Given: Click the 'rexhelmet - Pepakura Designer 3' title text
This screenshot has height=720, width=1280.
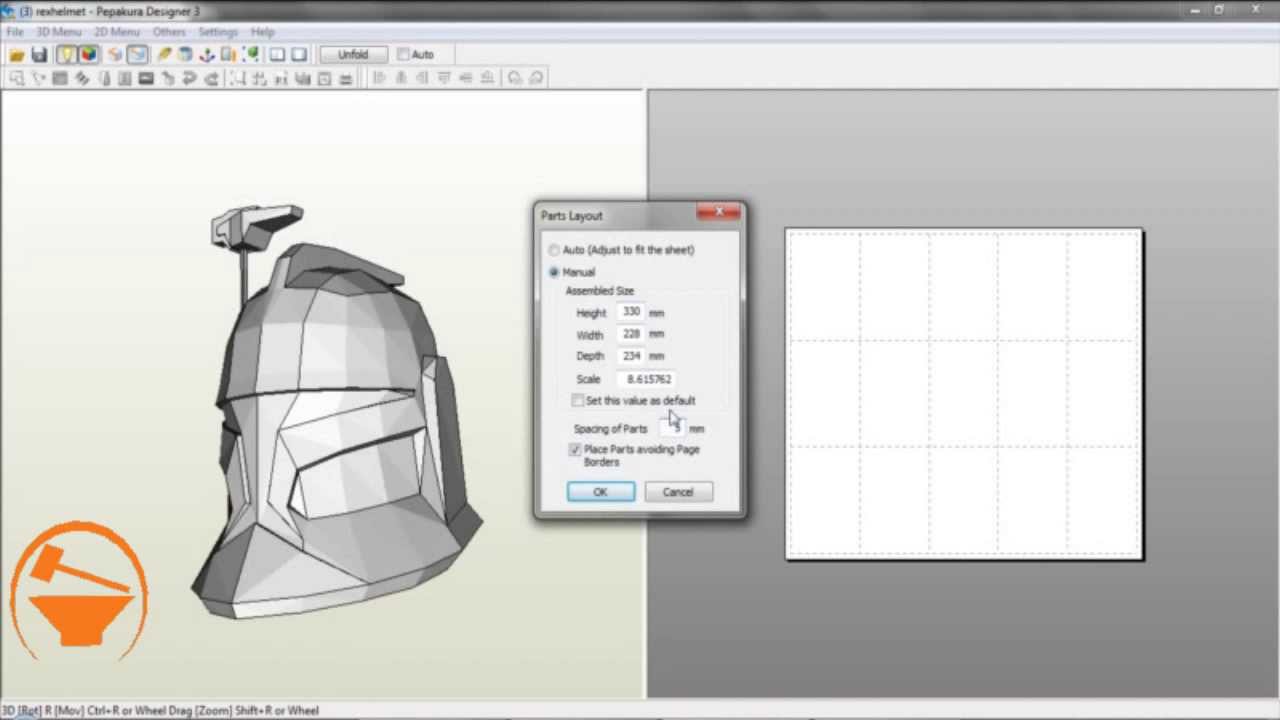Looking at the screenshot, I should tap(118, 11).
